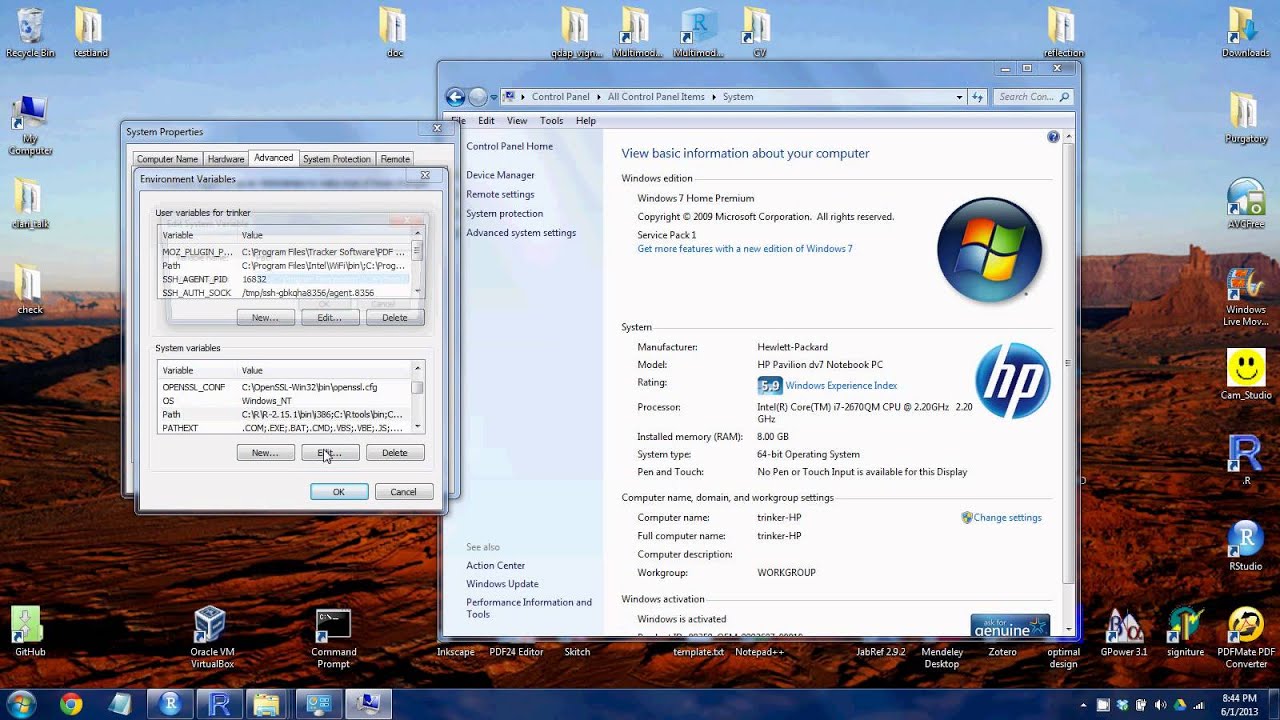The image size is (1280, 720).
Task: Open the reflection folder icon
Action: tap(1063, 32)
